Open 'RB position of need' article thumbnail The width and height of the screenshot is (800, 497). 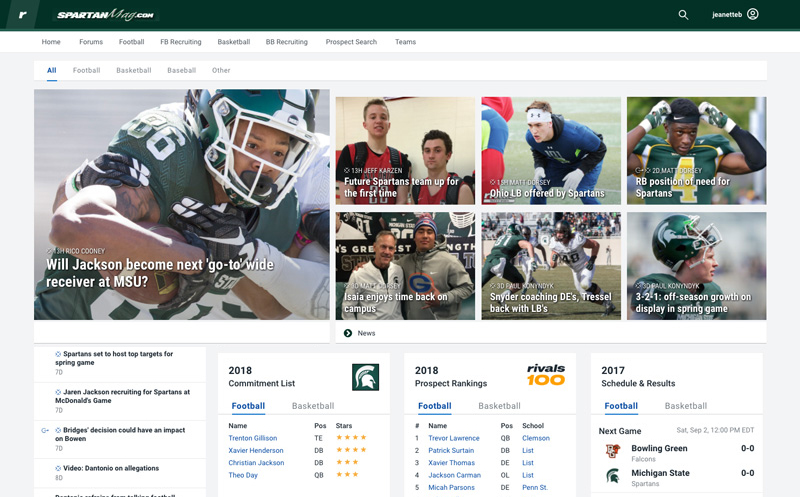(696, 151)
